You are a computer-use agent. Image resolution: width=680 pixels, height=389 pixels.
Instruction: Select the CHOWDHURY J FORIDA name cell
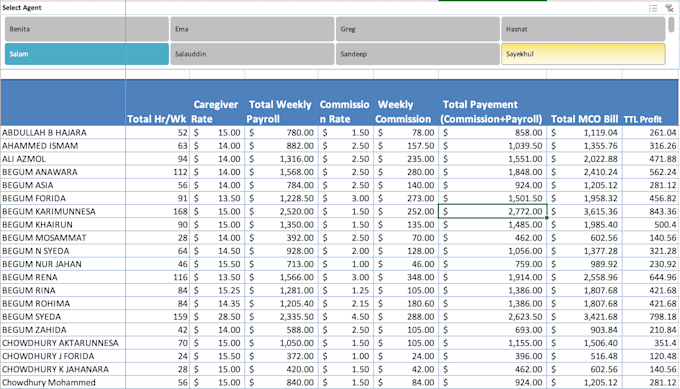(63, 356)
